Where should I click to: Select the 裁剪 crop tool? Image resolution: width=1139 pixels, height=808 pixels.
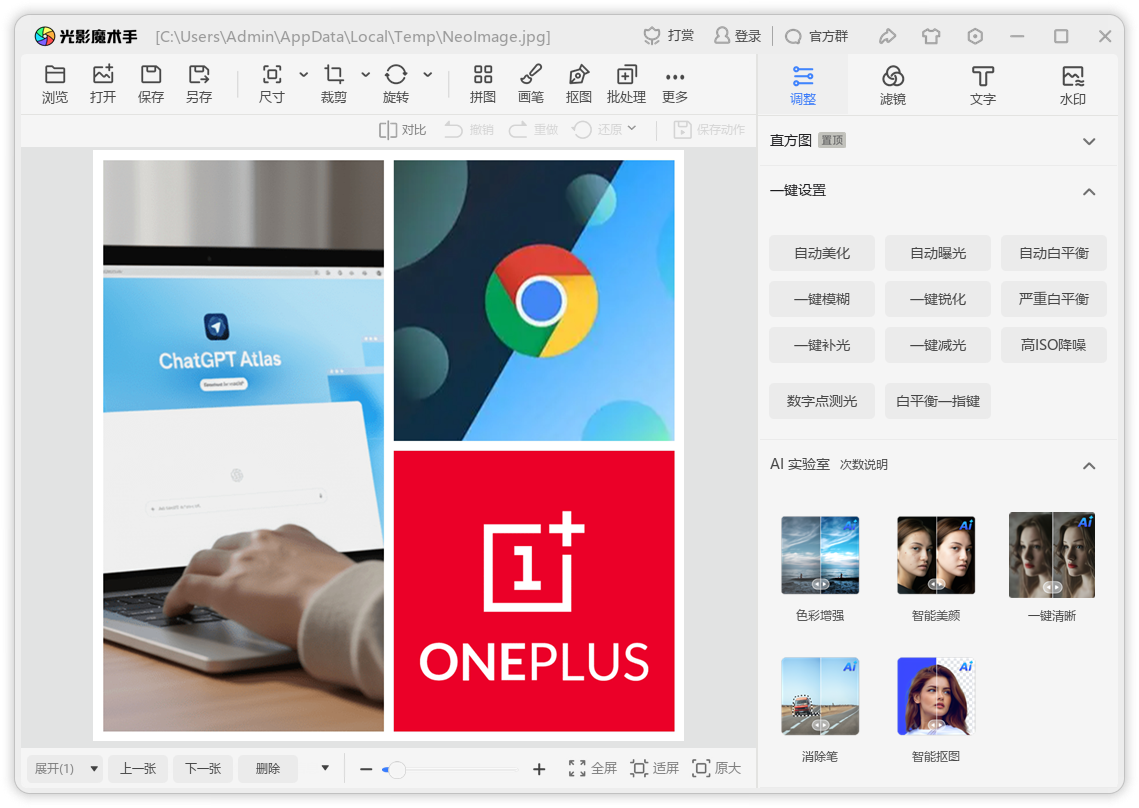tap(333, 84)
